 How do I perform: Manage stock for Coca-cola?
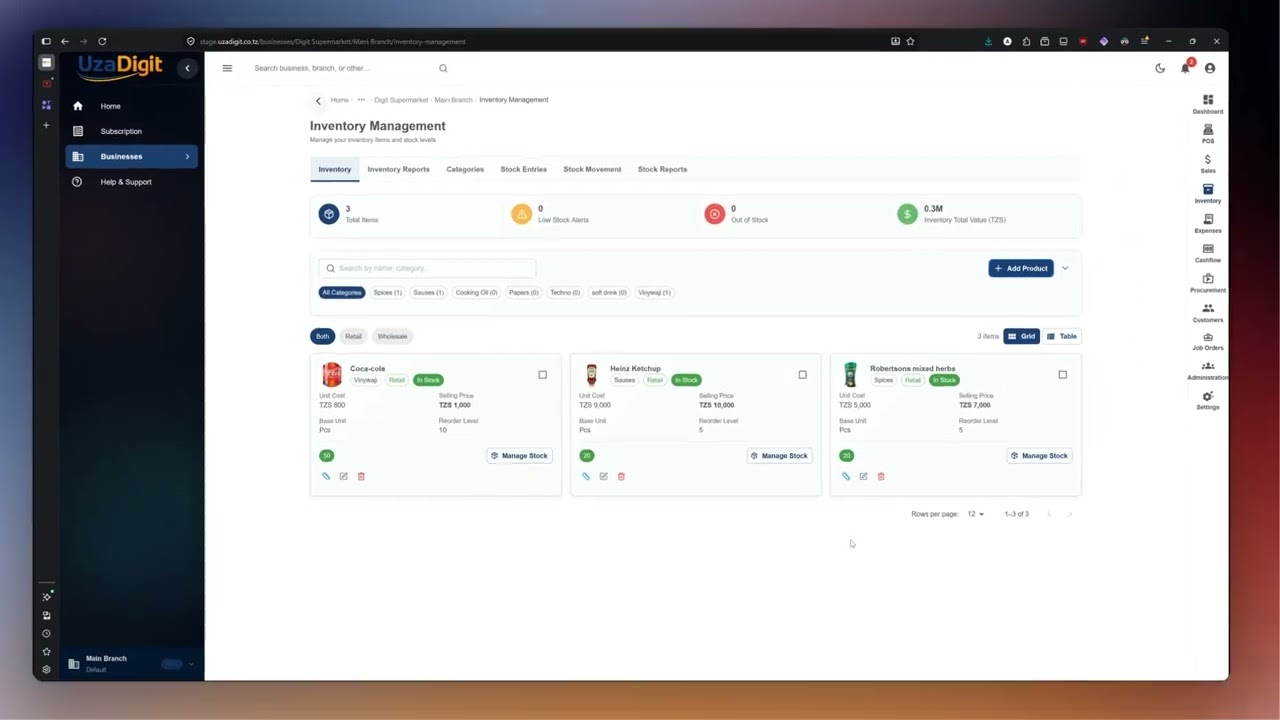(x=519, y=456)
